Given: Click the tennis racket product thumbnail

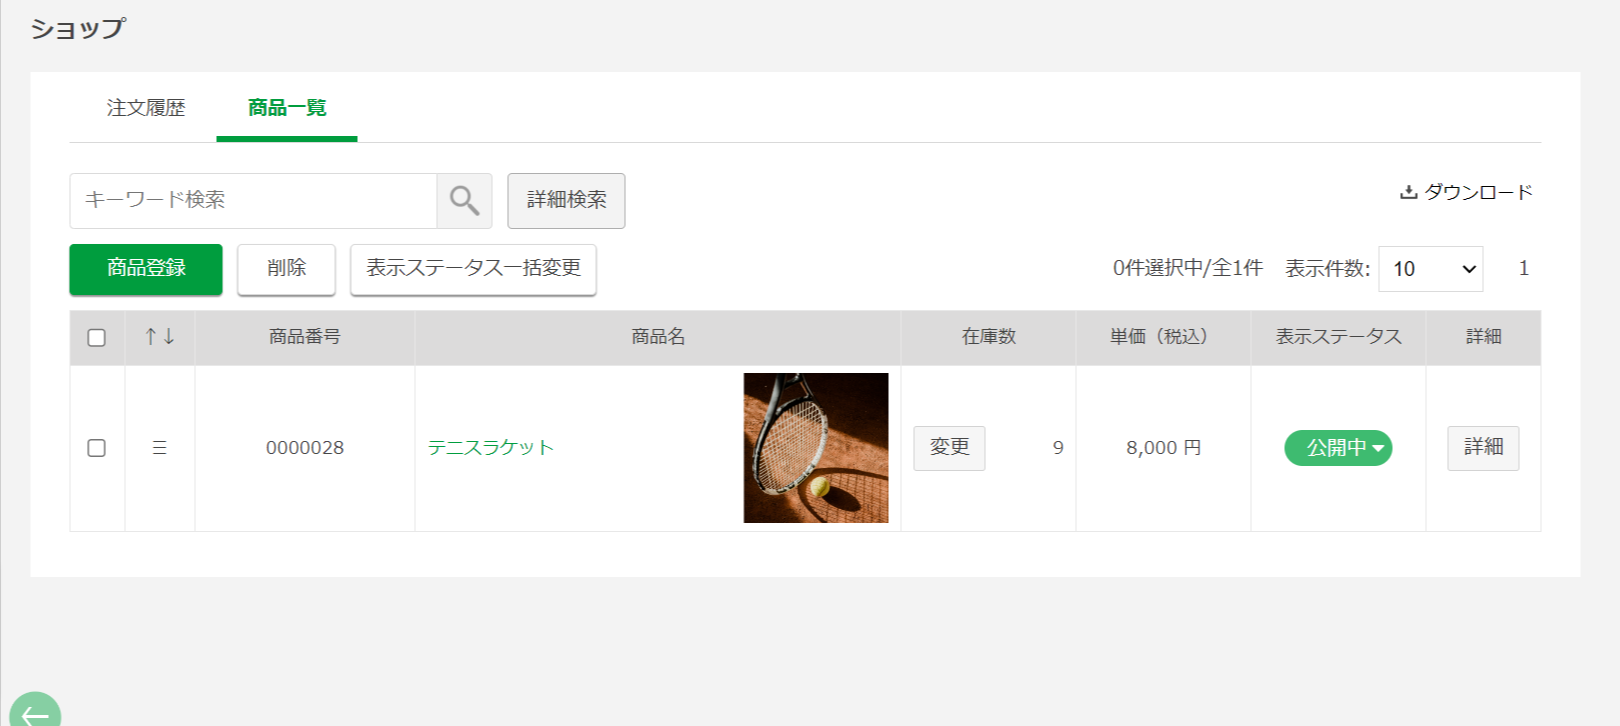Looking at the screenshot, I should coord(816,448).
